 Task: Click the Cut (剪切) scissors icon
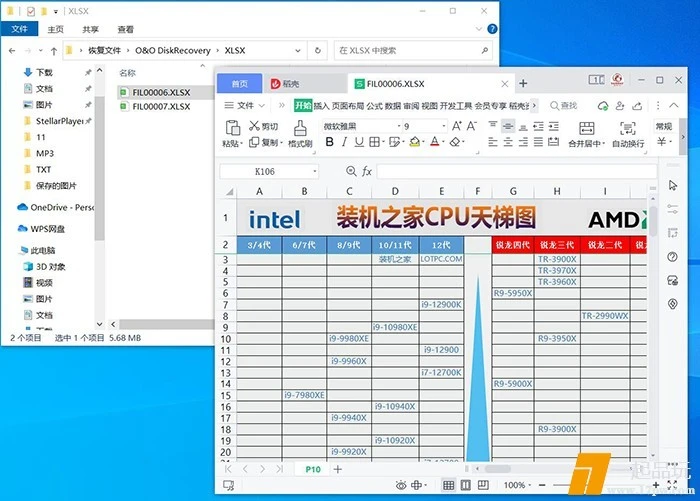252,127
